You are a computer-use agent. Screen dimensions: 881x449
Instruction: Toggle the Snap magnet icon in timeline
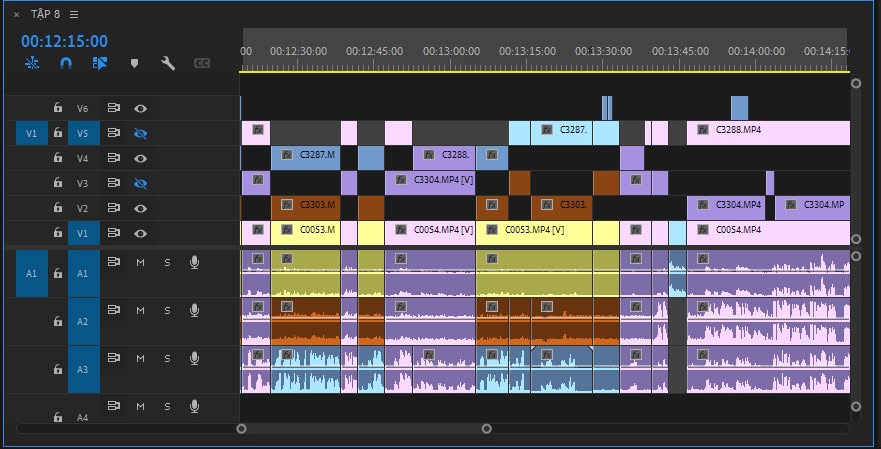click(x=65, y=63)
